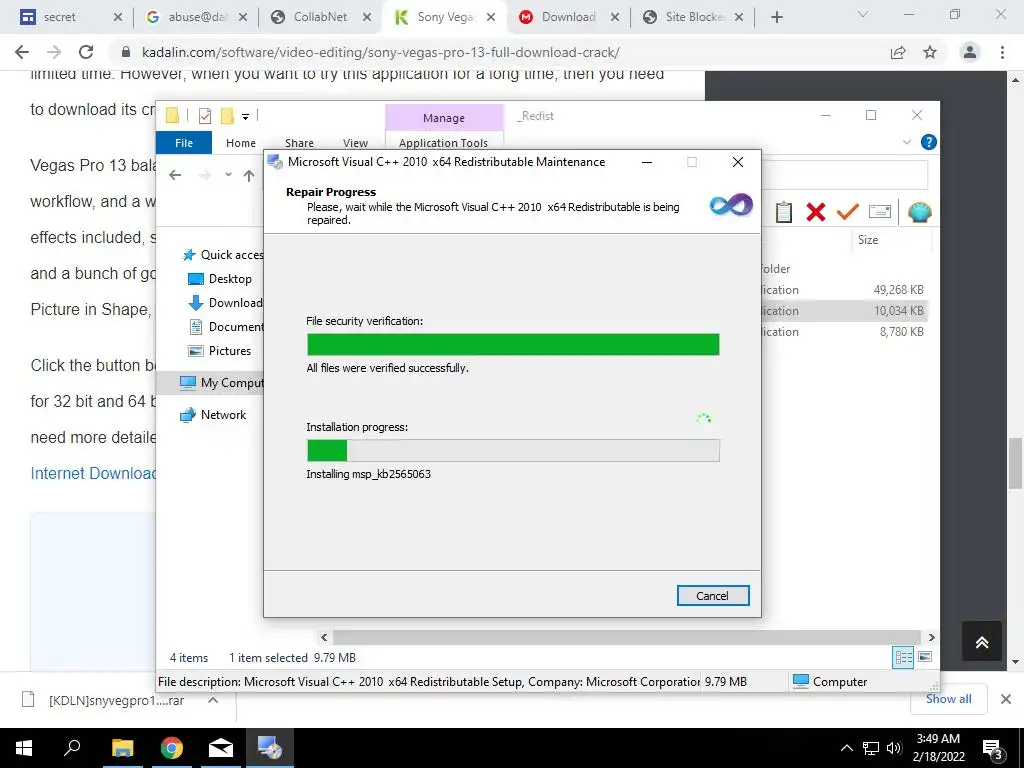Select Quick access in navigation pane
The image size is (1024, 768).
pyautogui.click(x=223, y=255)
